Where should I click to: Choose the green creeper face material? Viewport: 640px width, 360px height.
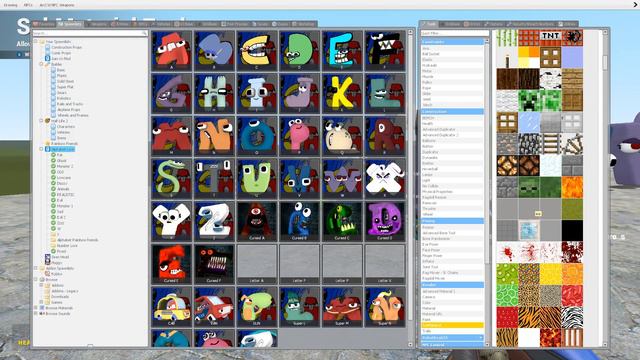[x=529, y=100]
